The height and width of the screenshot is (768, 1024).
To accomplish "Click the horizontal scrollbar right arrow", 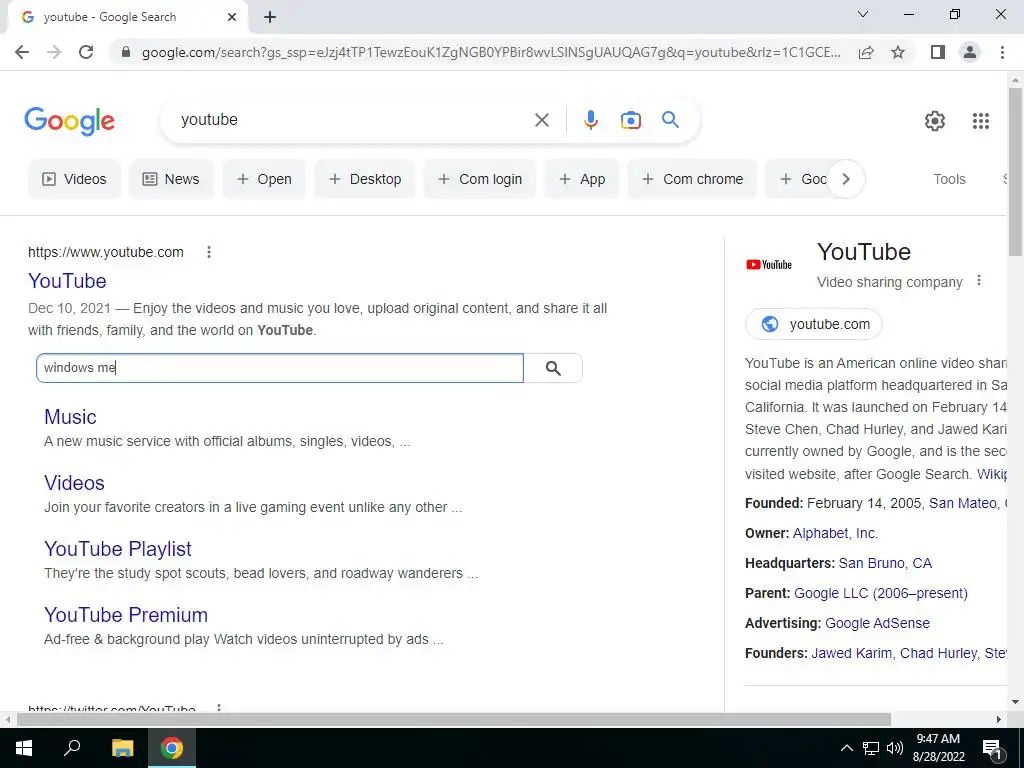I will tap(999, 720).
